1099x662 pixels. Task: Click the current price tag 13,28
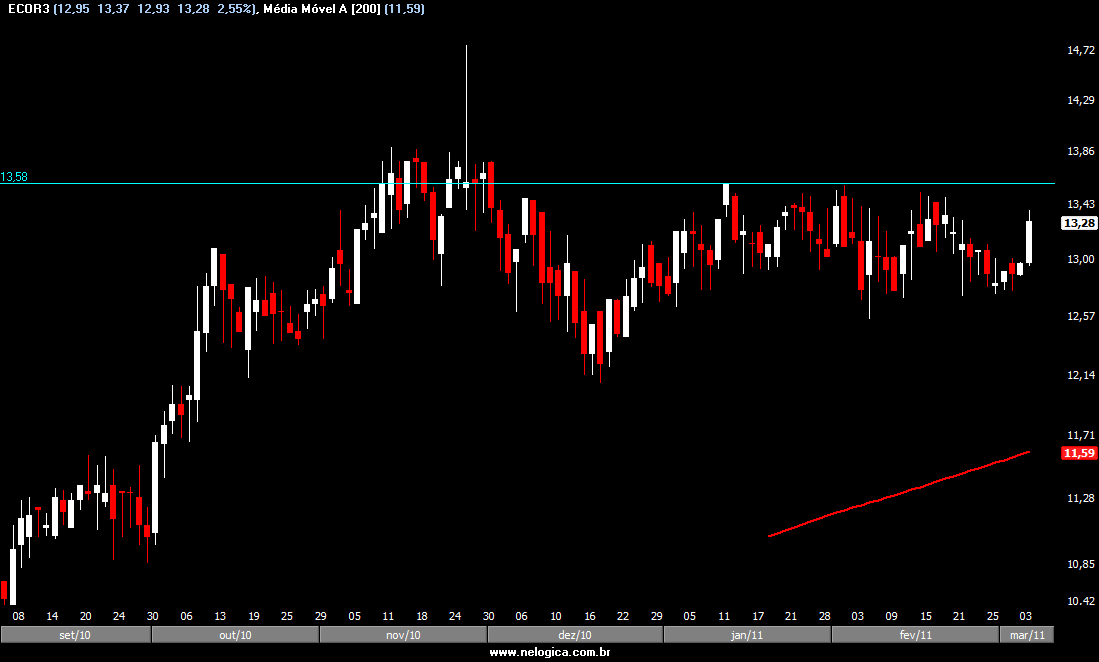point(1079,223)
